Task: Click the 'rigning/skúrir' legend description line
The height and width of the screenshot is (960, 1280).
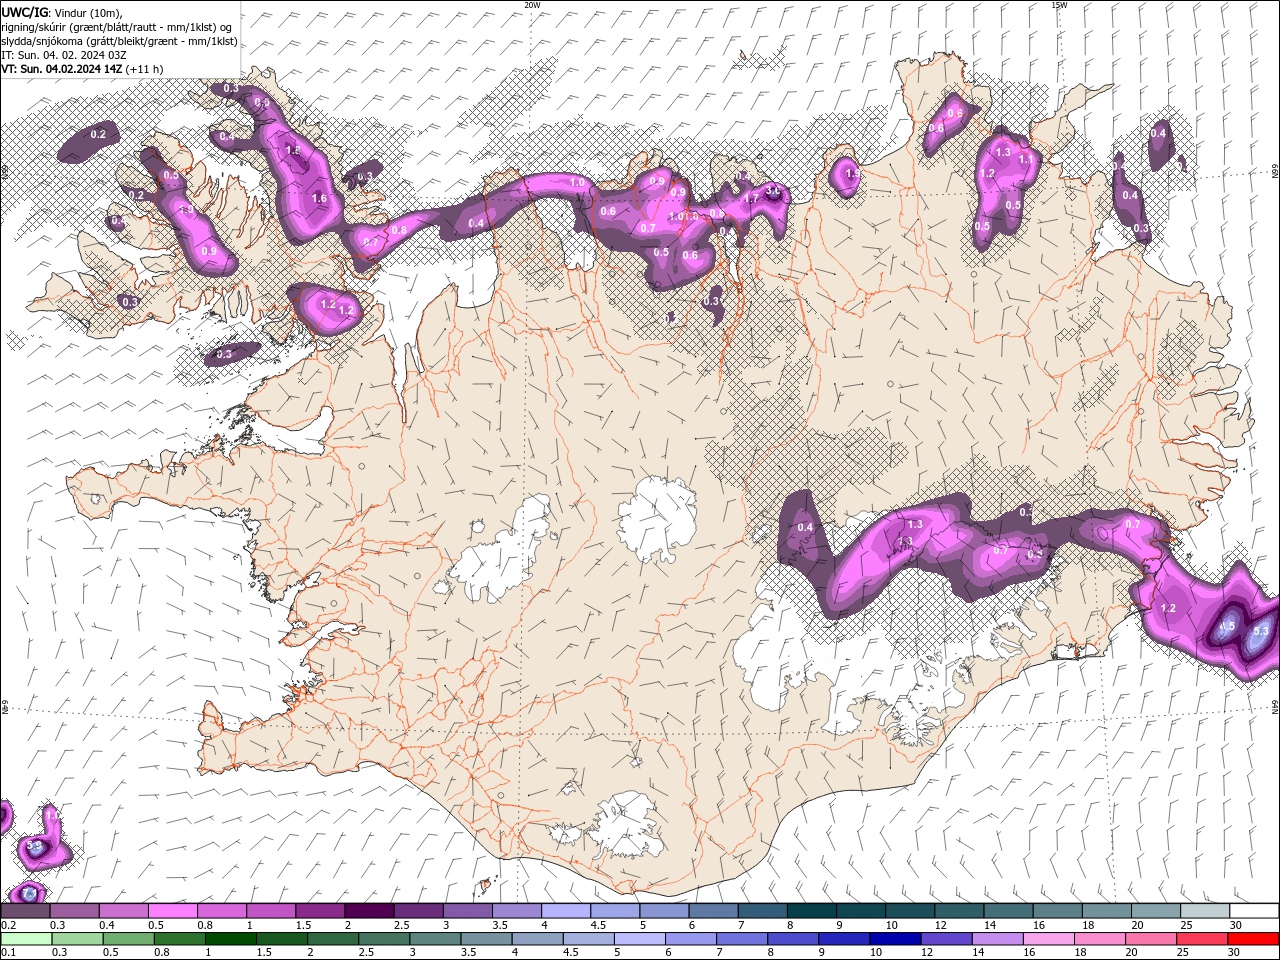Action: coord(117,27)
